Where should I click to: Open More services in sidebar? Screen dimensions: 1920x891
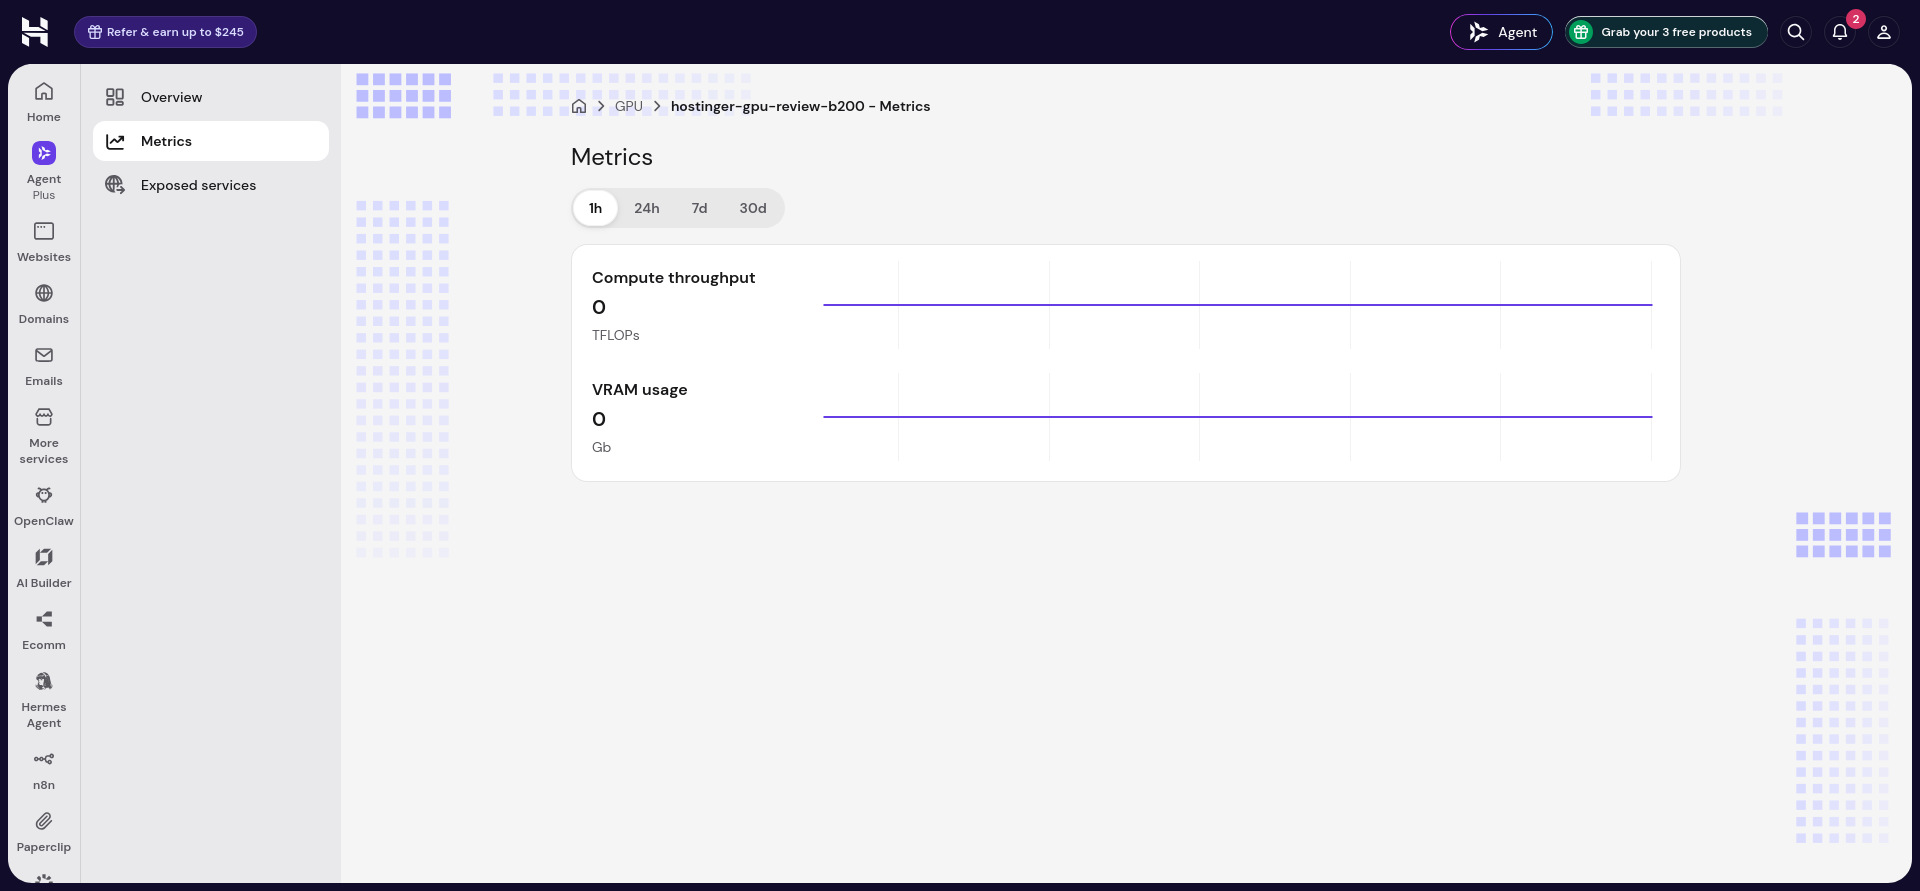(x=44, y=435)
